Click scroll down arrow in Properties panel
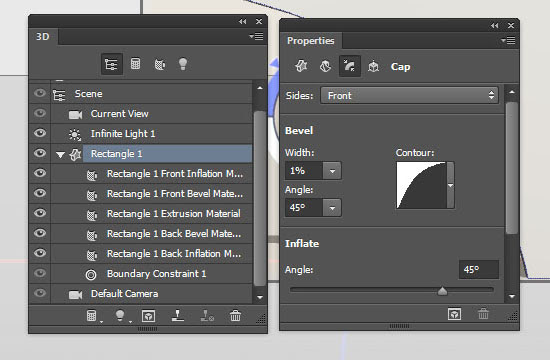The image size is (550, 360). (512, 296)
